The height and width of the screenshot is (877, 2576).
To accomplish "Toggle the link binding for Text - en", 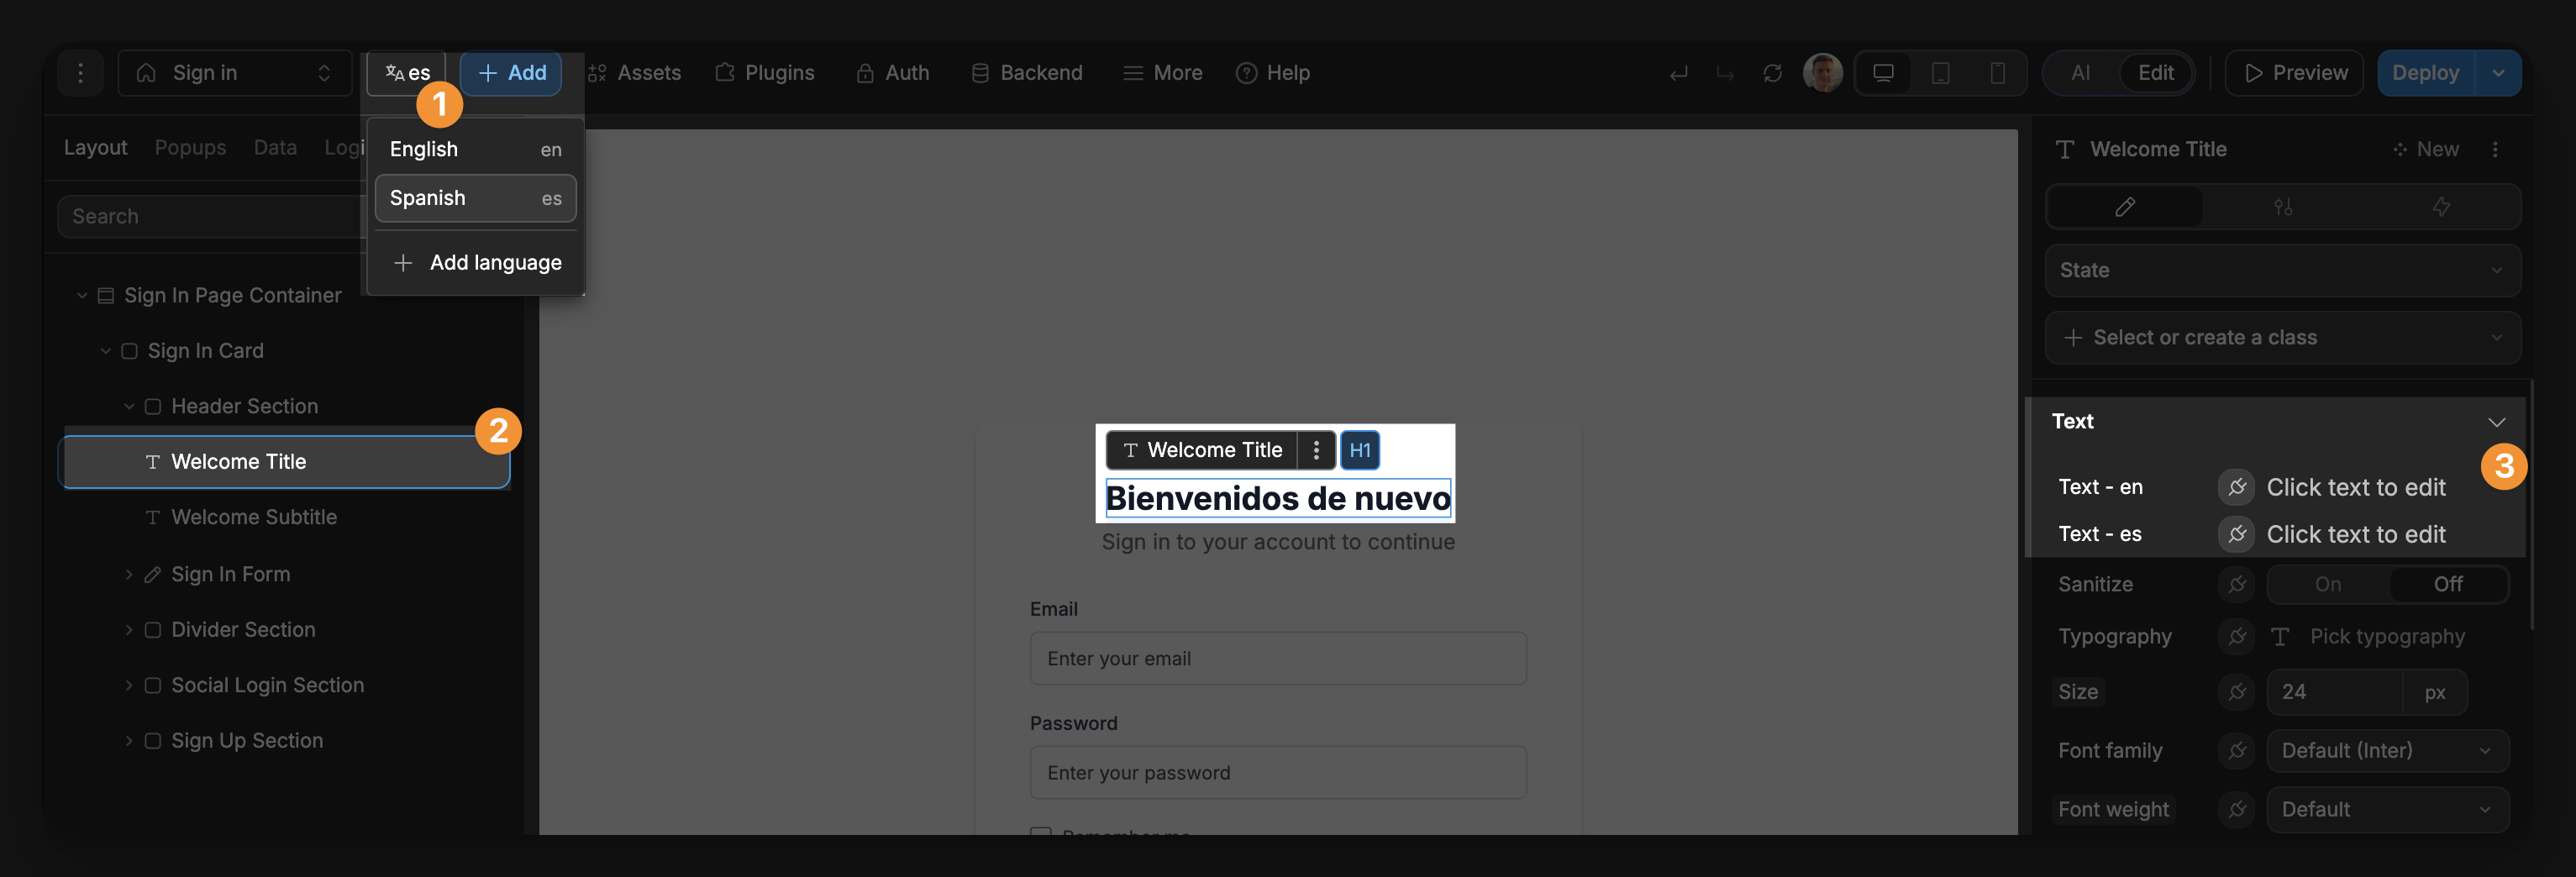I will pyautogui.click(x=2237, y=487).
